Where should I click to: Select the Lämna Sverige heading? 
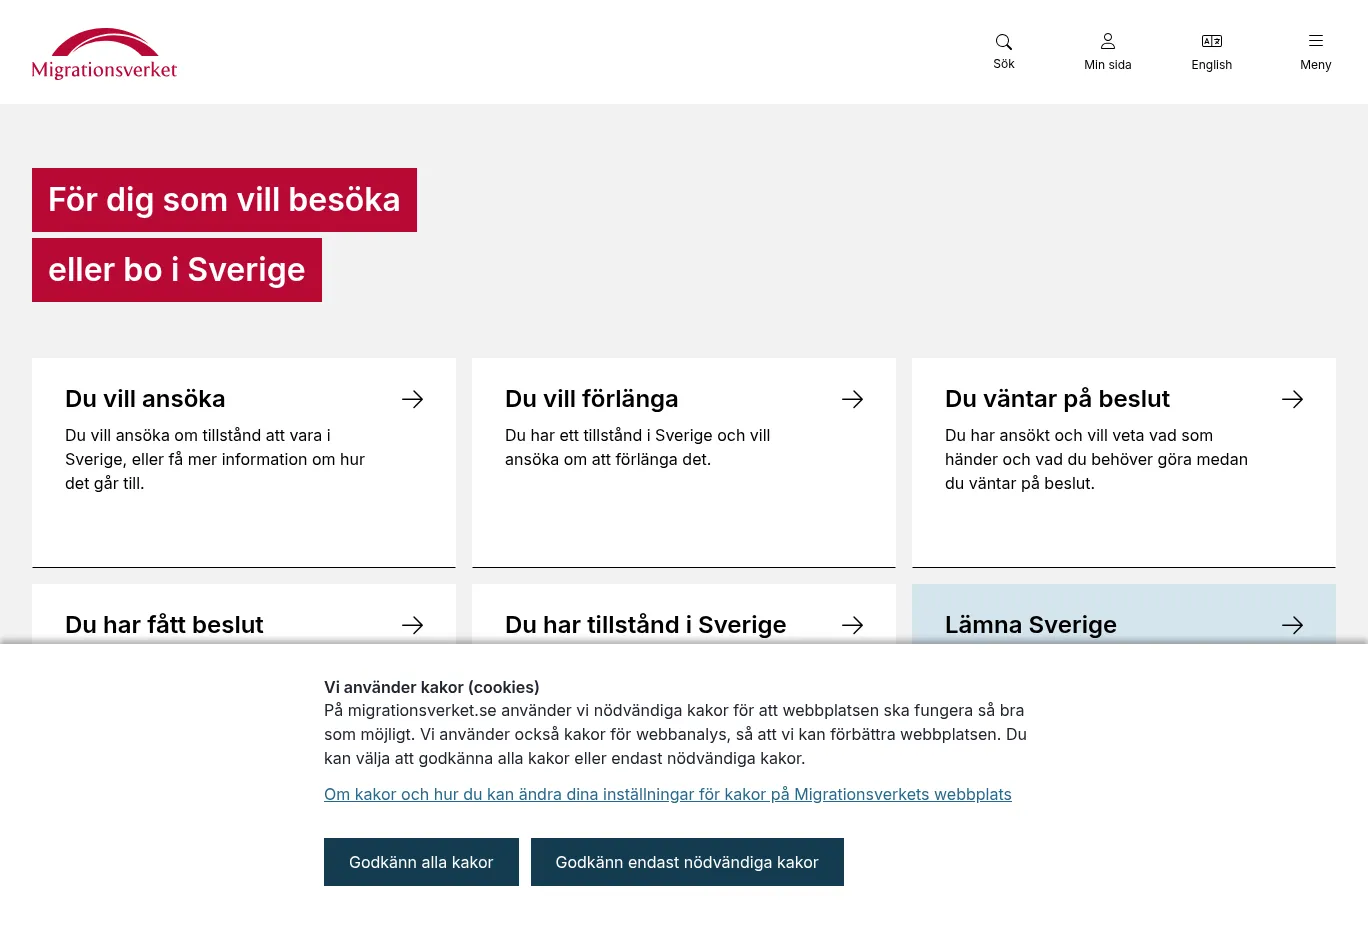pos(1030,625)
